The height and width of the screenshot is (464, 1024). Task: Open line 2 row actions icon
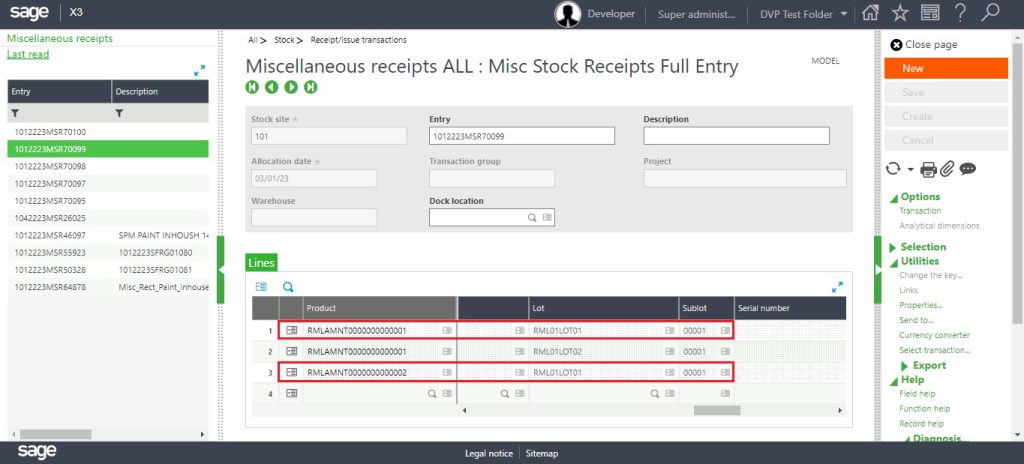click(292, 352)
